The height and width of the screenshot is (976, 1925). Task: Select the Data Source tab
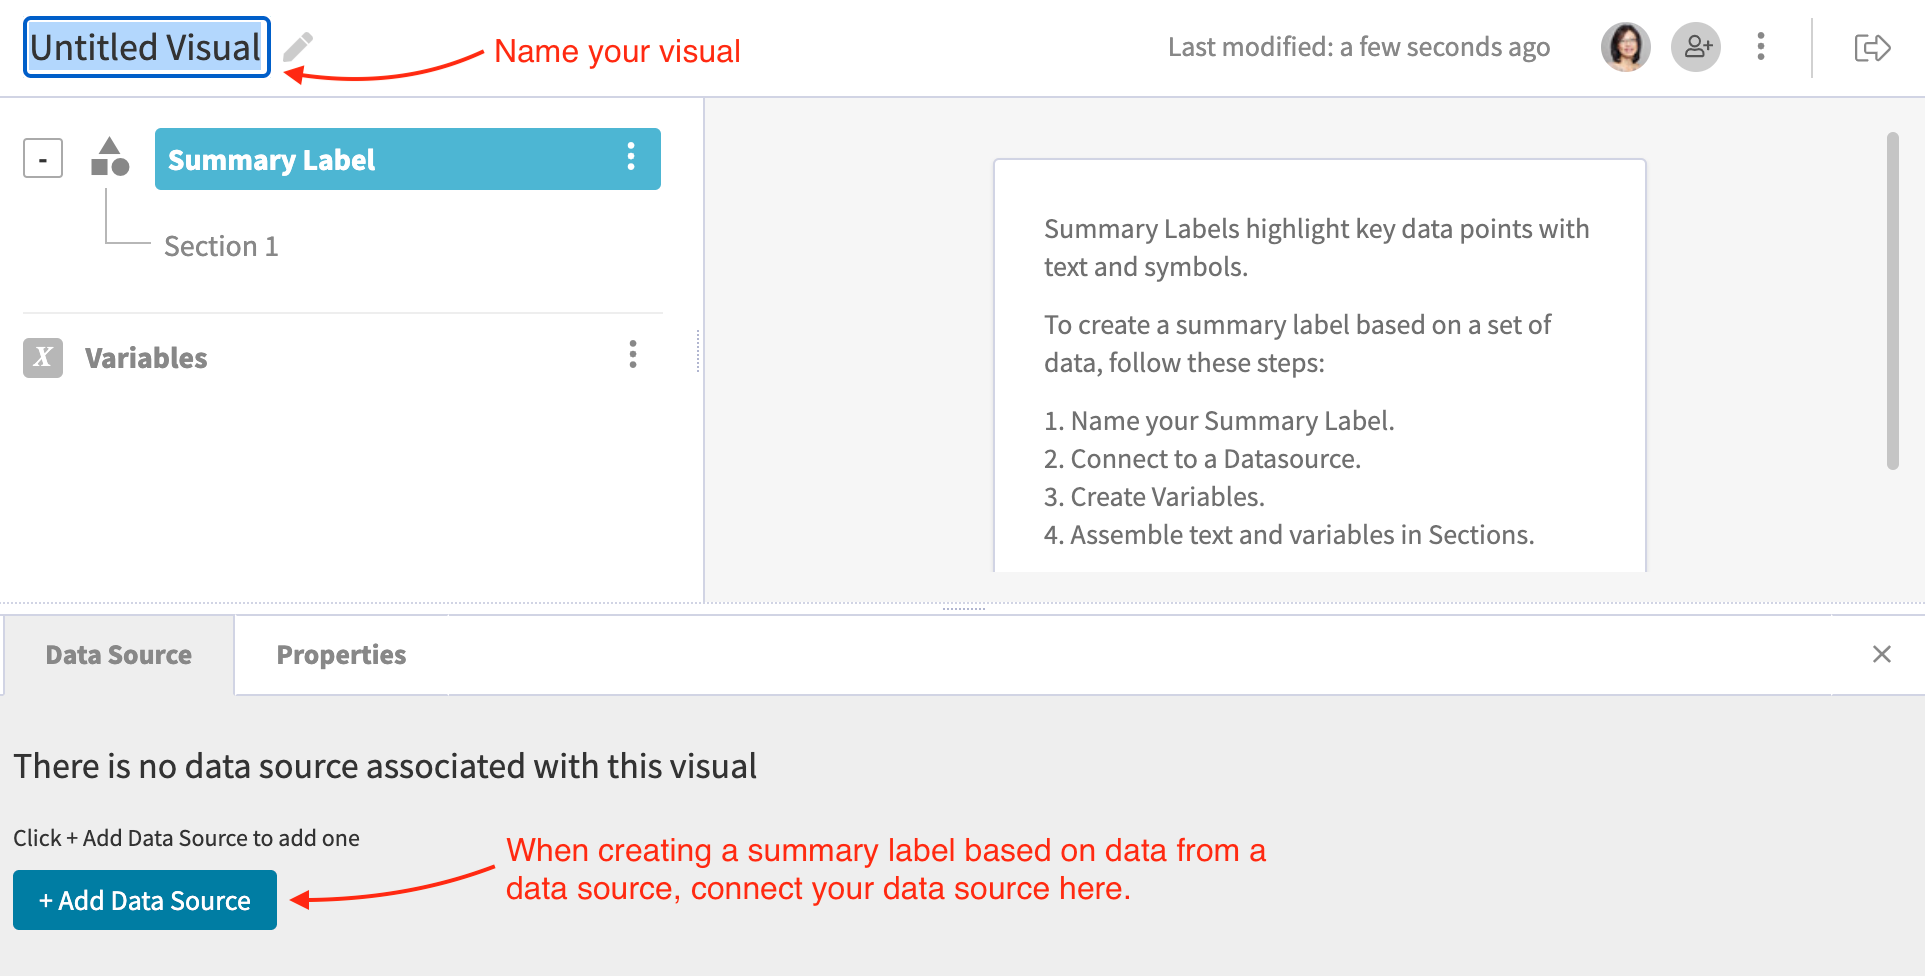pos(117,654)
